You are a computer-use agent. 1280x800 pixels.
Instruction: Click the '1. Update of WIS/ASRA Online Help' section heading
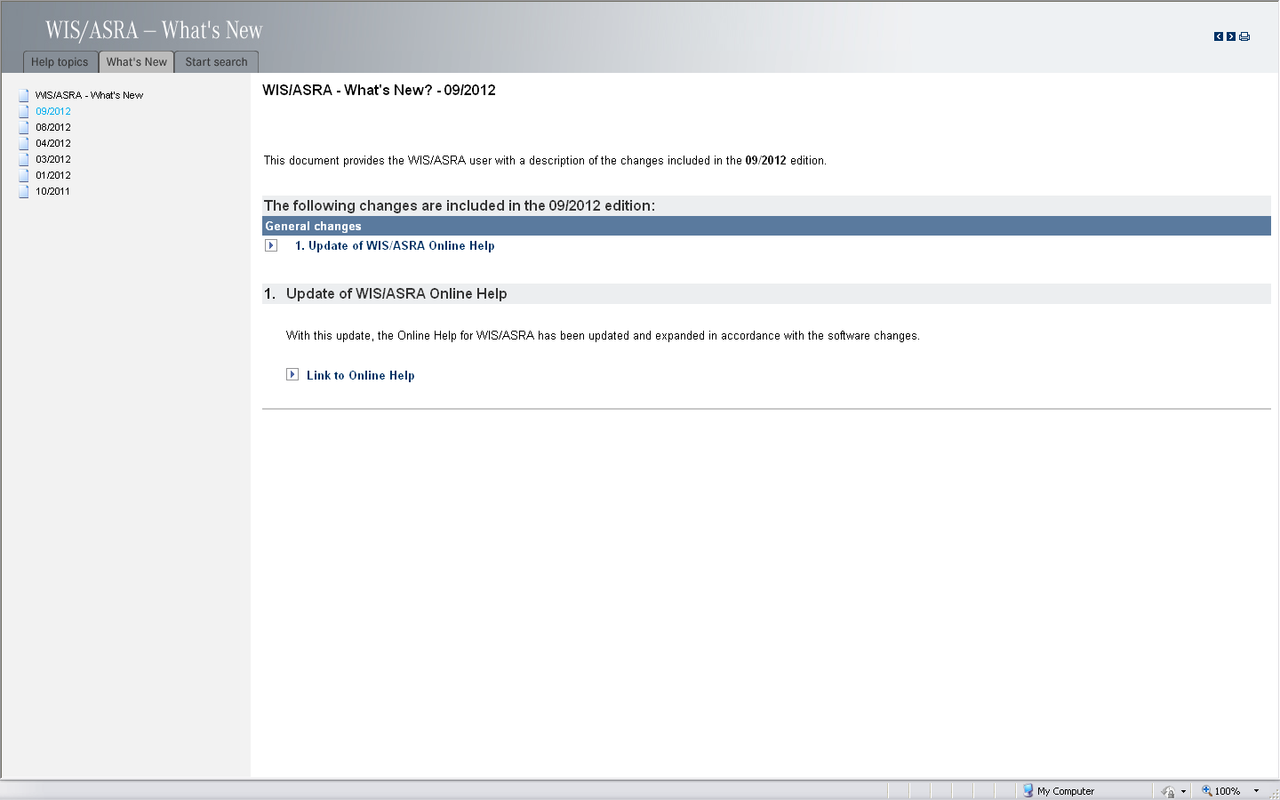coord(766,294)
